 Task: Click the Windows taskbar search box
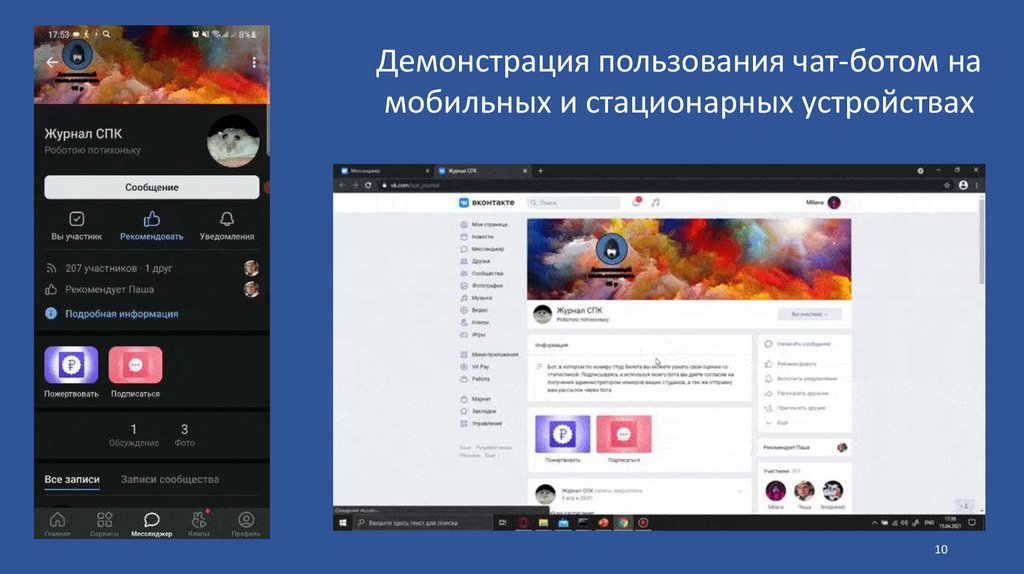pyautogui.click(x=423, y=523)
